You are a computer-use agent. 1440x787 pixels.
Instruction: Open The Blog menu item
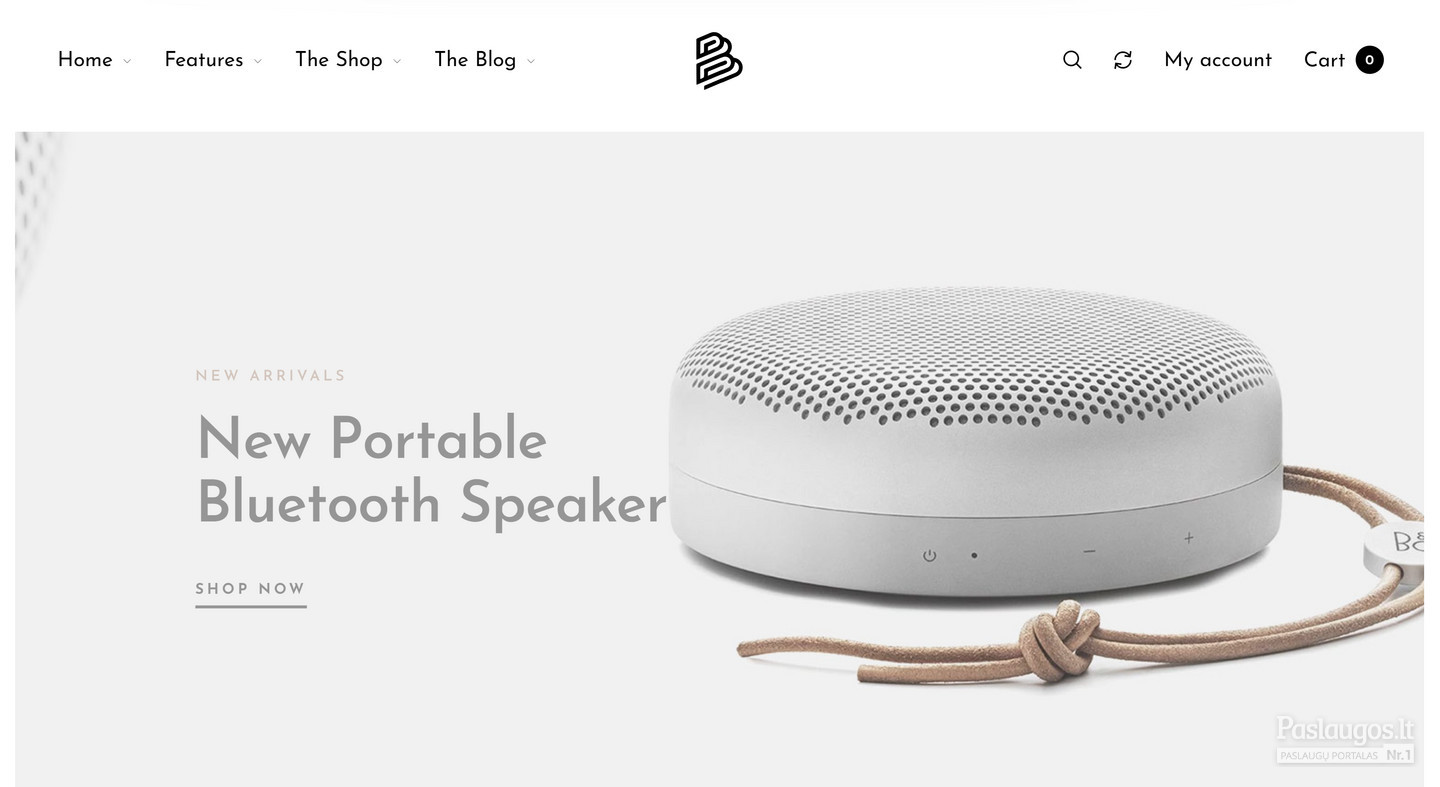click(475, 60)
